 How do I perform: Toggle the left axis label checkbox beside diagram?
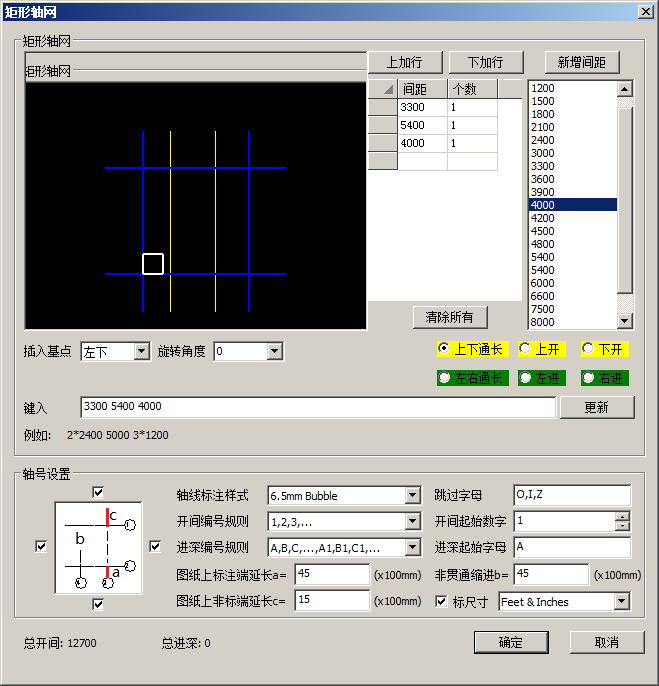point(41,546)
